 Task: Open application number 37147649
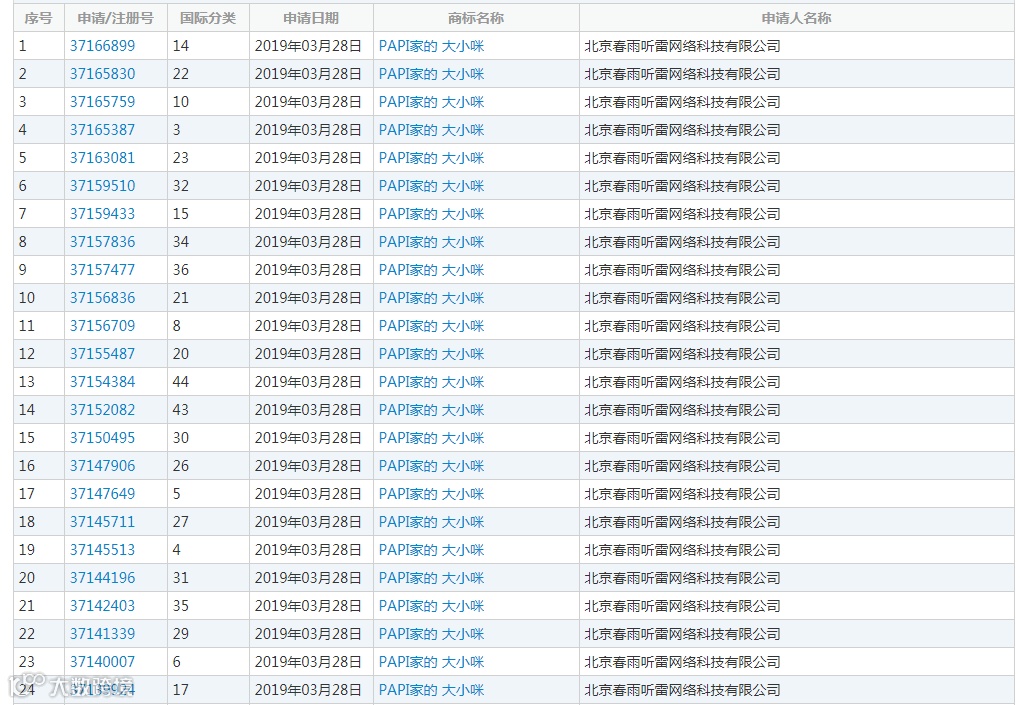click(x=103, y=494)
